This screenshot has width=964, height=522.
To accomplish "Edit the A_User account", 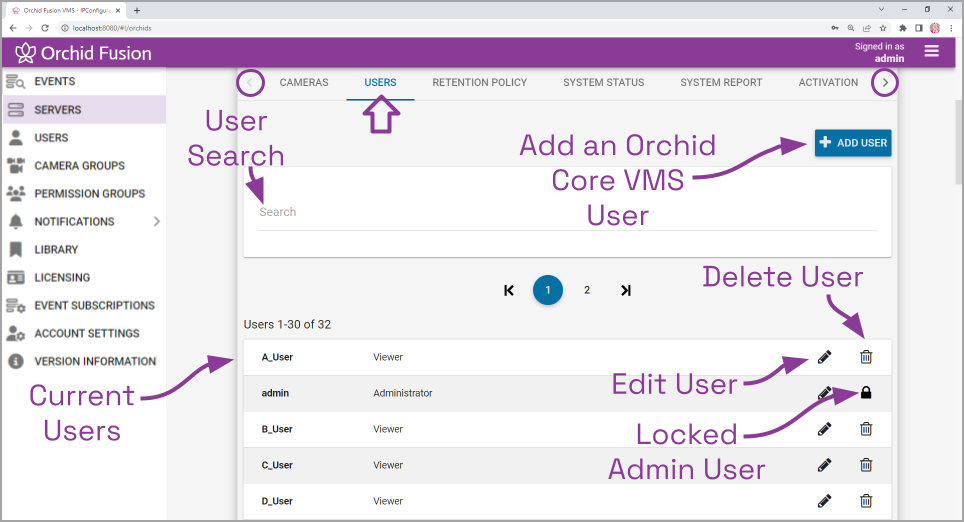I will [824, 357].
